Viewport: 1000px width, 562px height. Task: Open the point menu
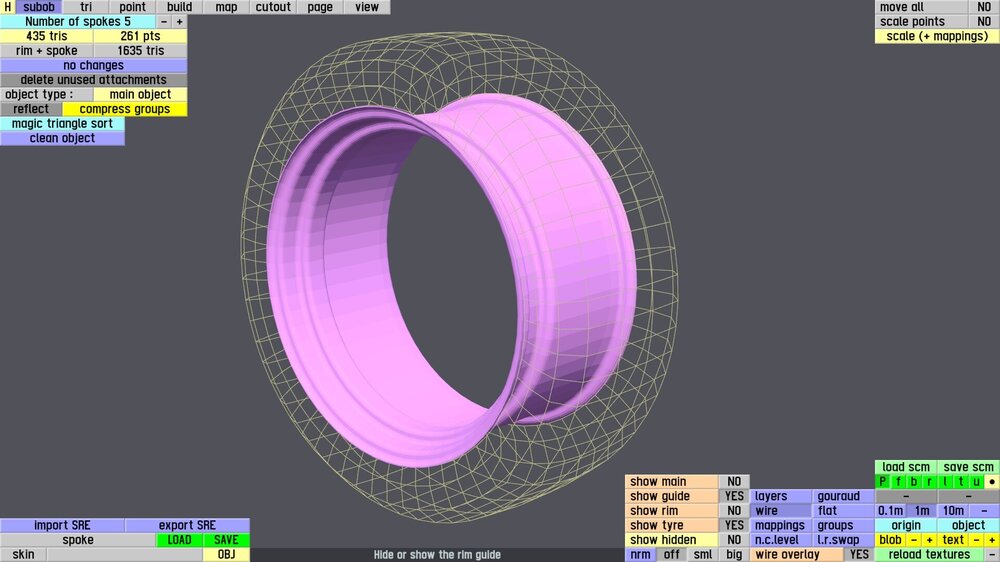point(133,7)
